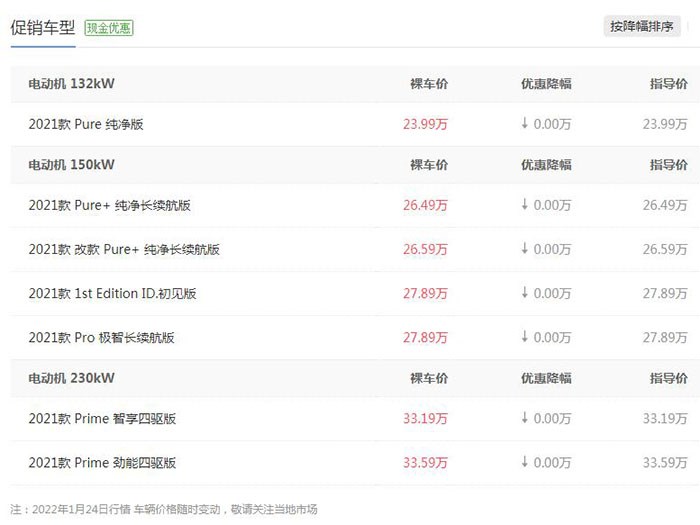
Task: Click 裸车价 header in 132kW section
Action: point(429,83)
